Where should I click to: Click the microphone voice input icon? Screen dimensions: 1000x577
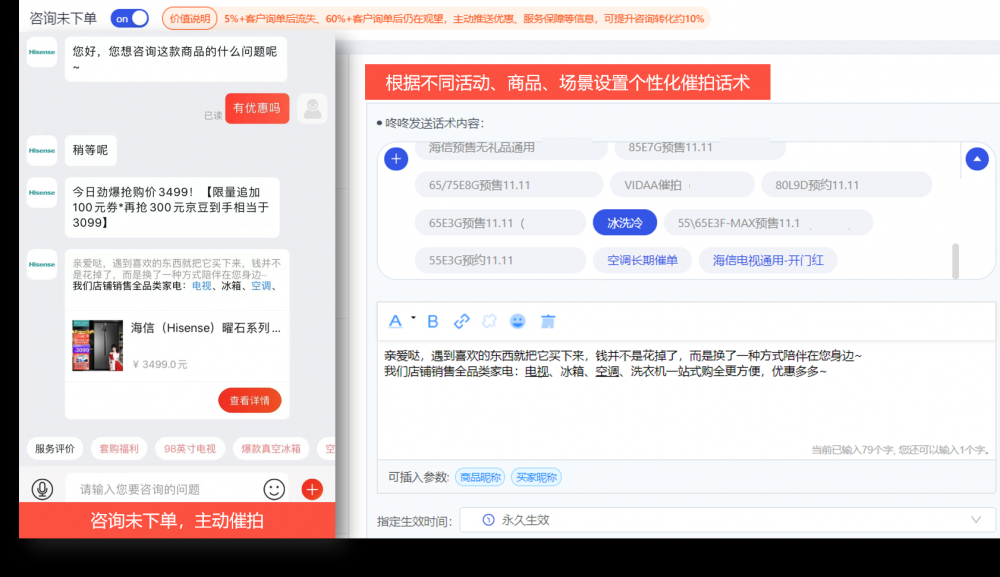pos(42,489)
